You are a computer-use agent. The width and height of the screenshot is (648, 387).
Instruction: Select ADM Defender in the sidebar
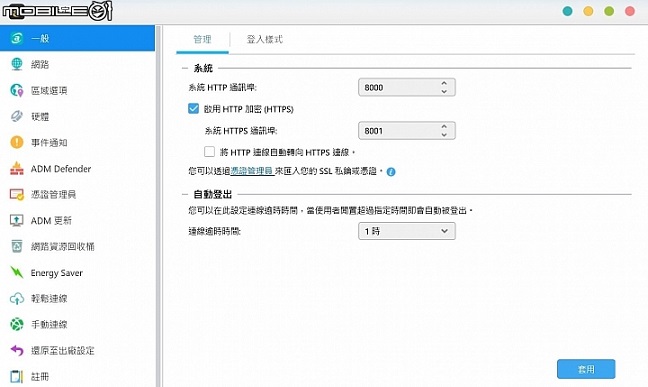click(77, 168)
